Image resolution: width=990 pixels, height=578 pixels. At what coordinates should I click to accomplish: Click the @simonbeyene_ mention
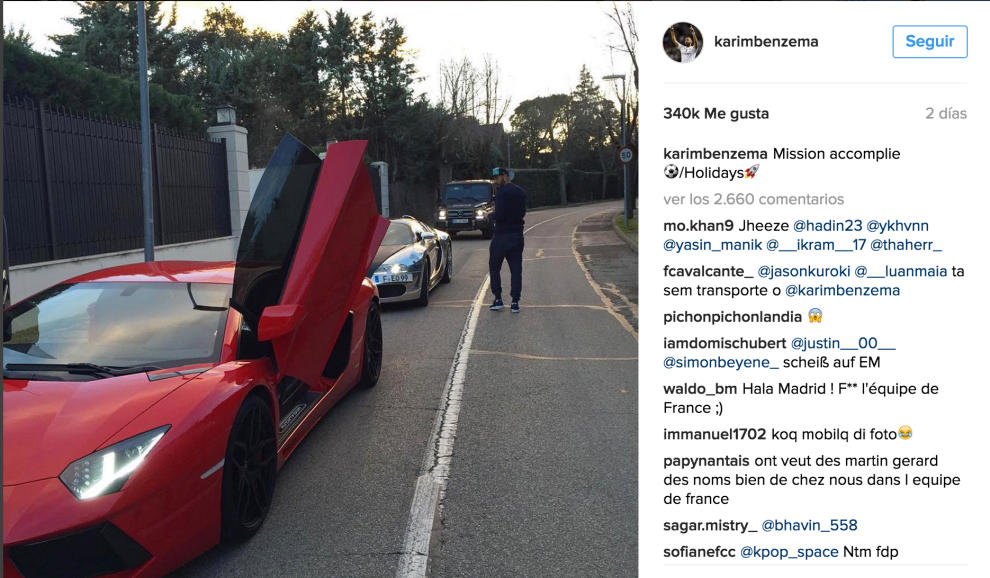click(721, 362)
